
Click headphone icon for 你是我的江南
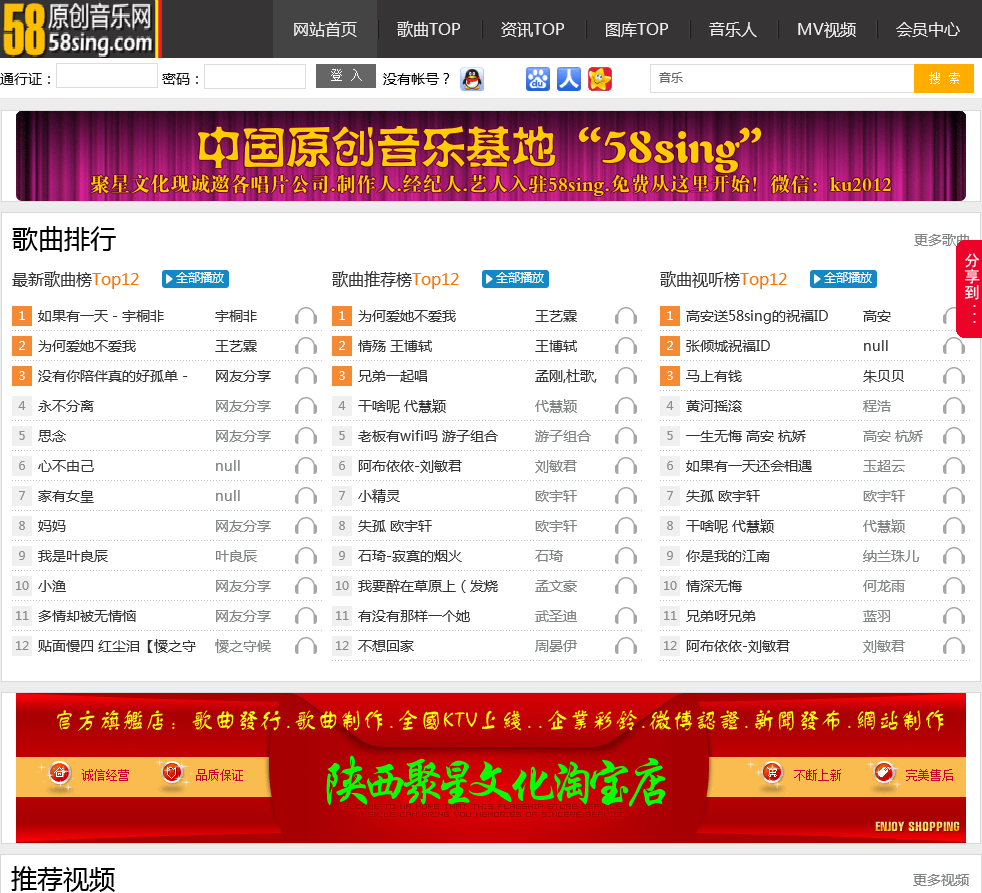click(954, 556)
